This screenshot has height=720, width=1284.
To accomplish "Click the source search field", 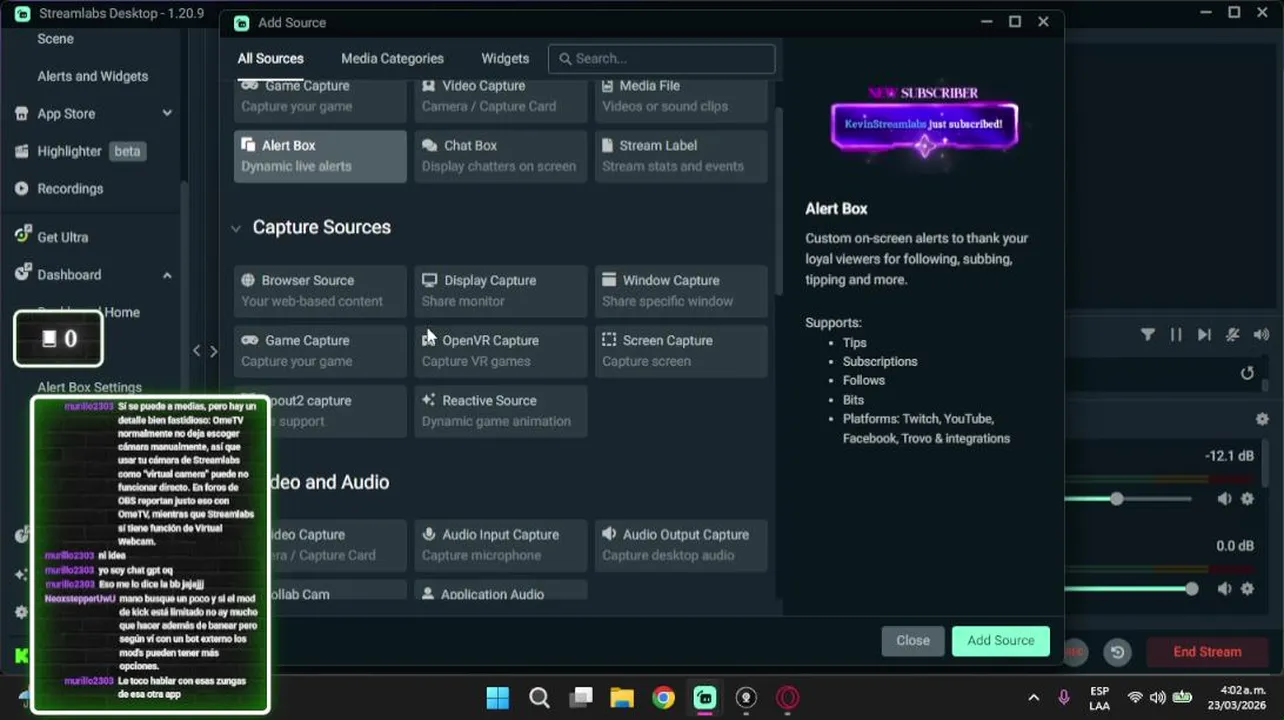I will pyautogui.click(x=662, y=58).
